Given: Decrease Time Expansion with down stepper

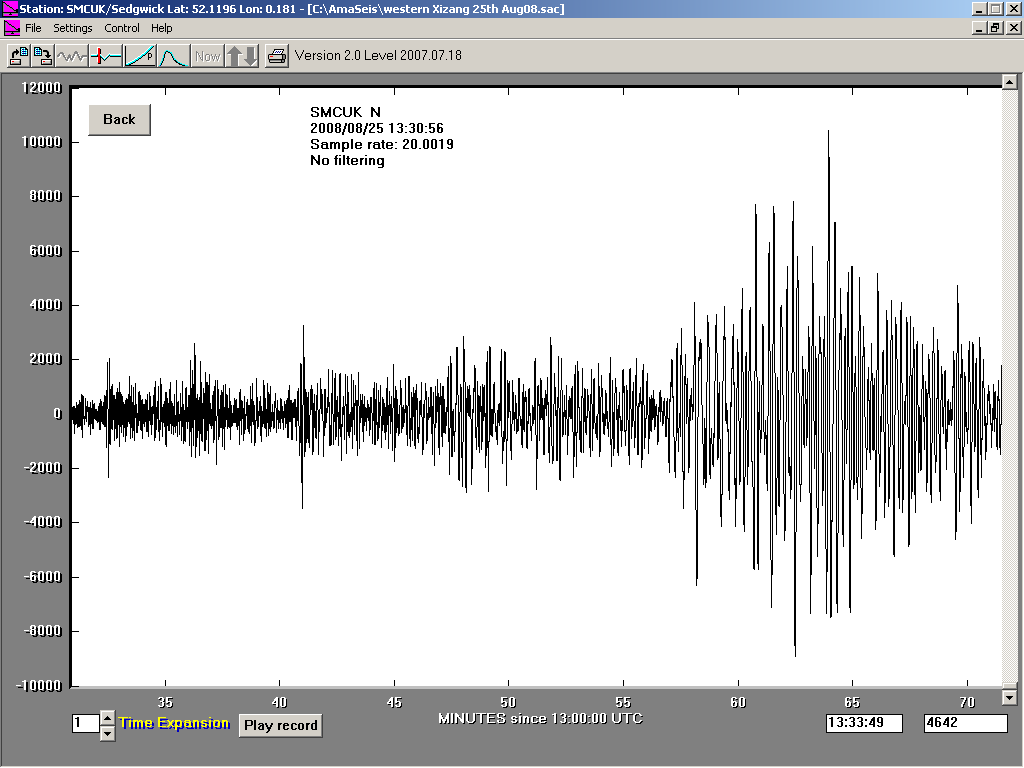Looking at the screenshot, I should click(107, 731).
